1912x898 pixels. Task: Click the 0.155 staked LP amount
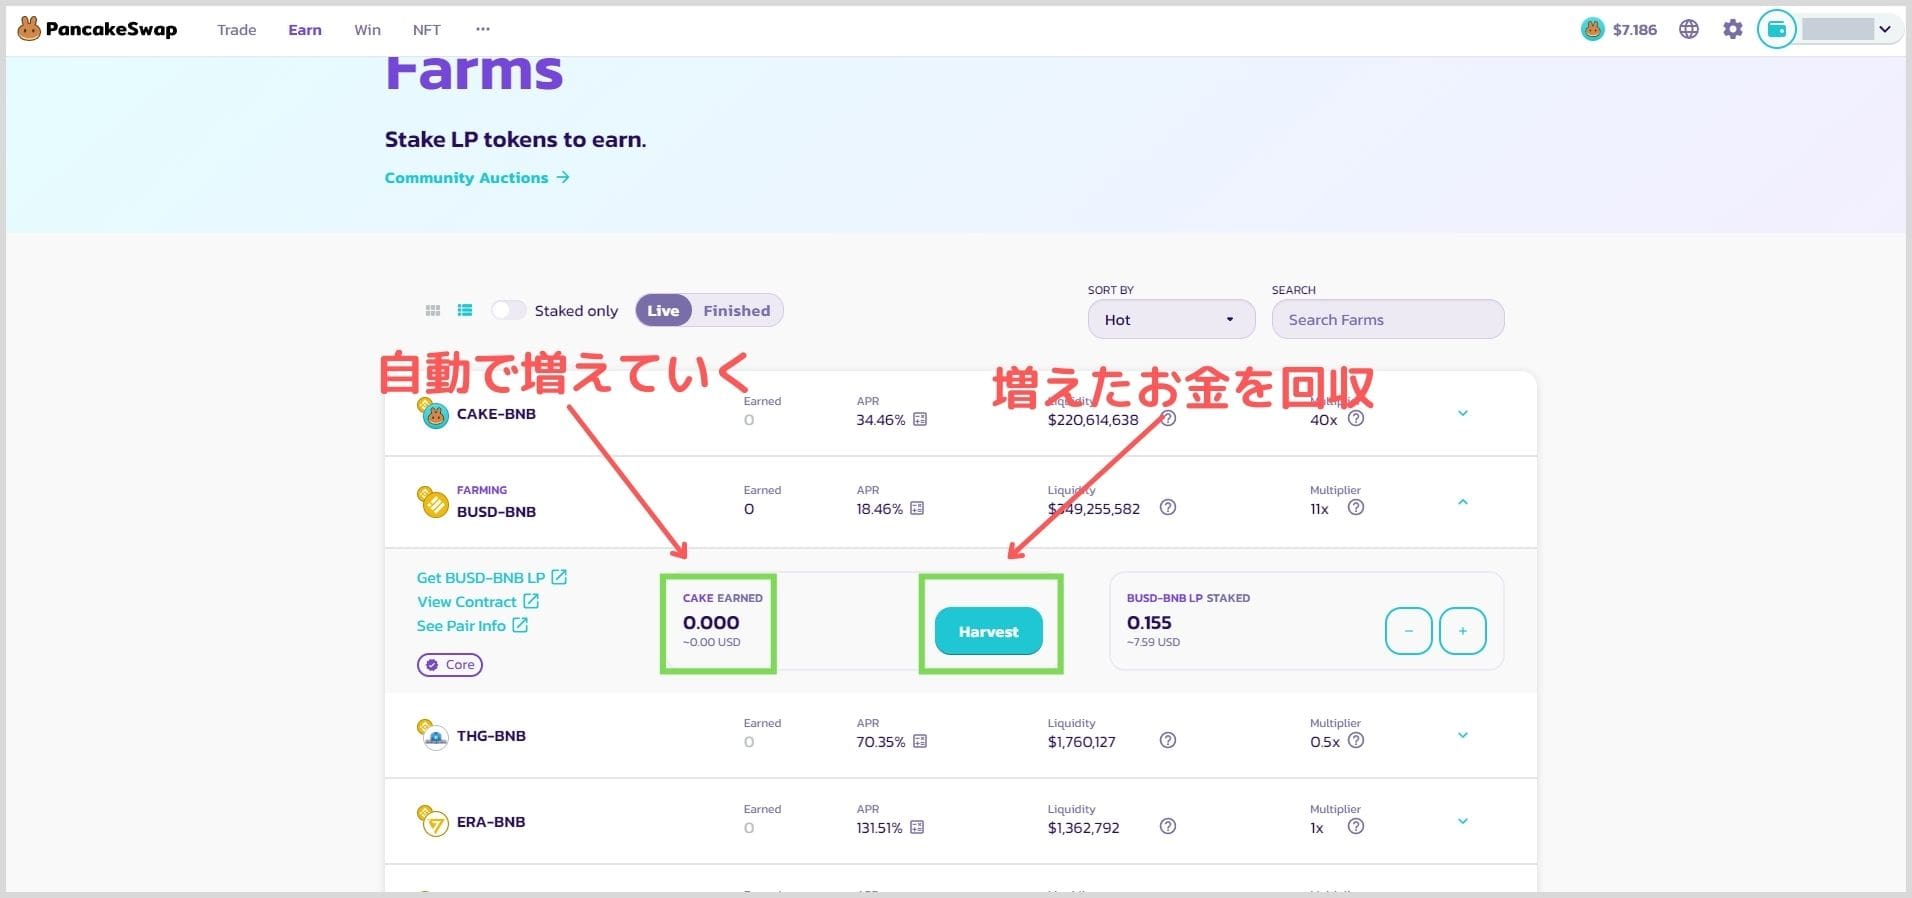coord(1149,622)
